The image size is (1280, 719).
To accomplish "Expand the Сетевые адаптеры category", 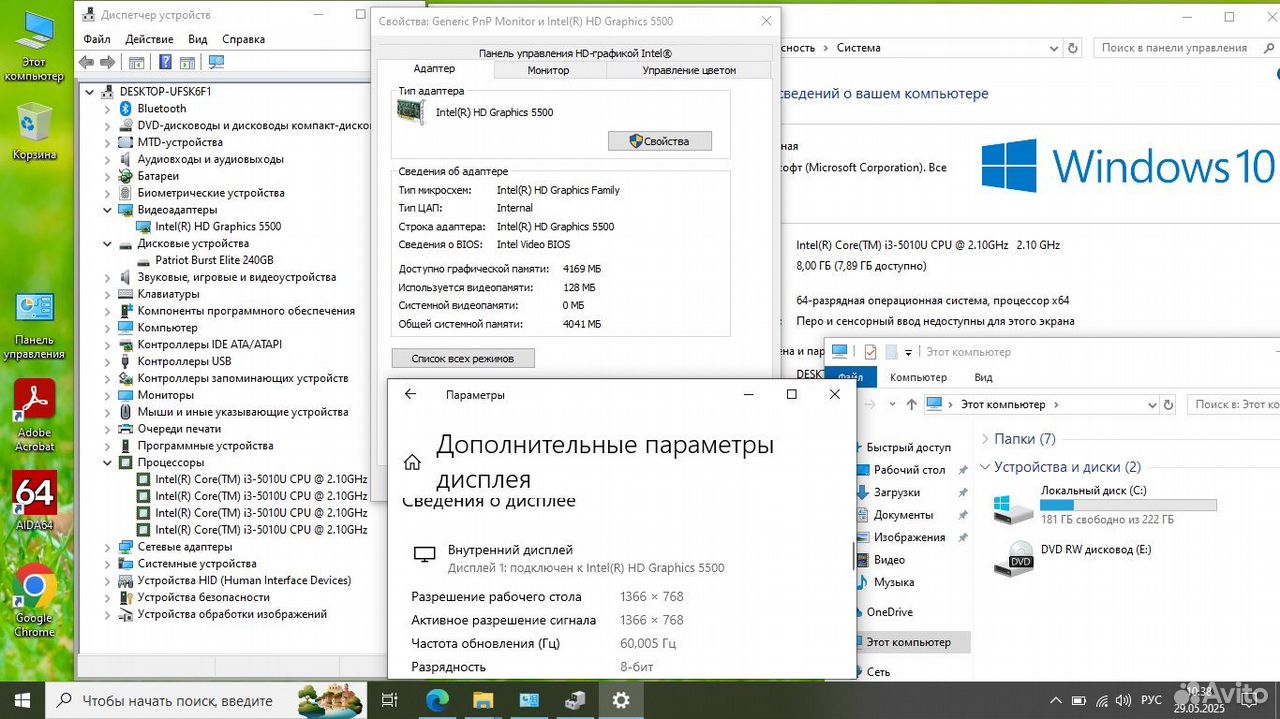I will [x=108, y=547].
